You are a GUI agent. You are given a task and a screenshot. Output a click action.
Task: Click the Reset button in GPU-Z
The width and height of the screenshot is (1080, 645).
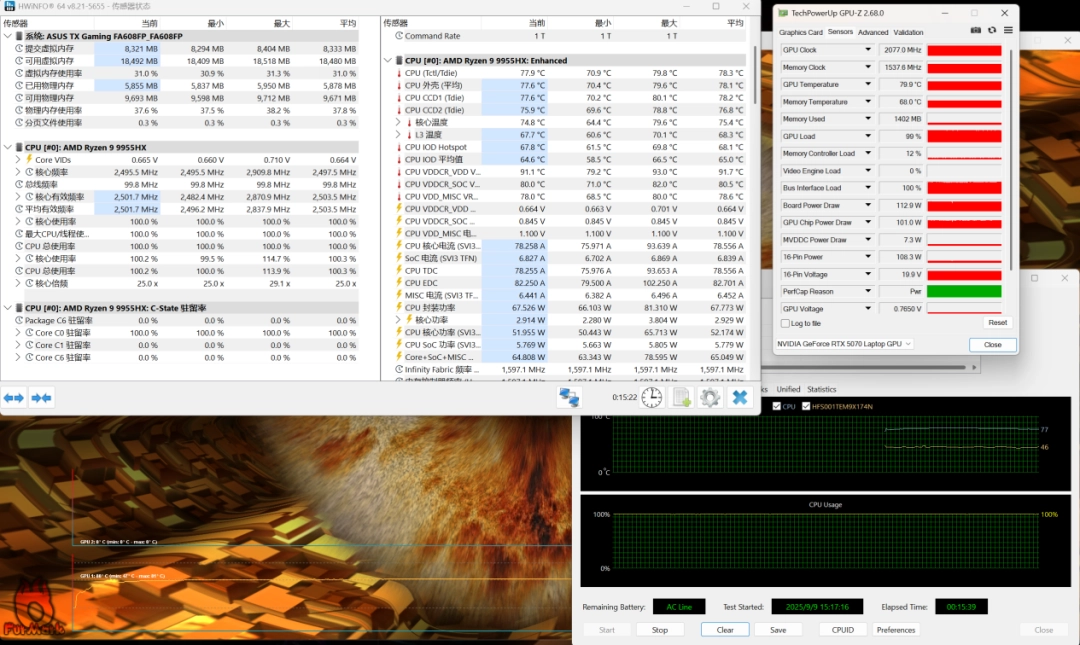(x=997, y=323)
